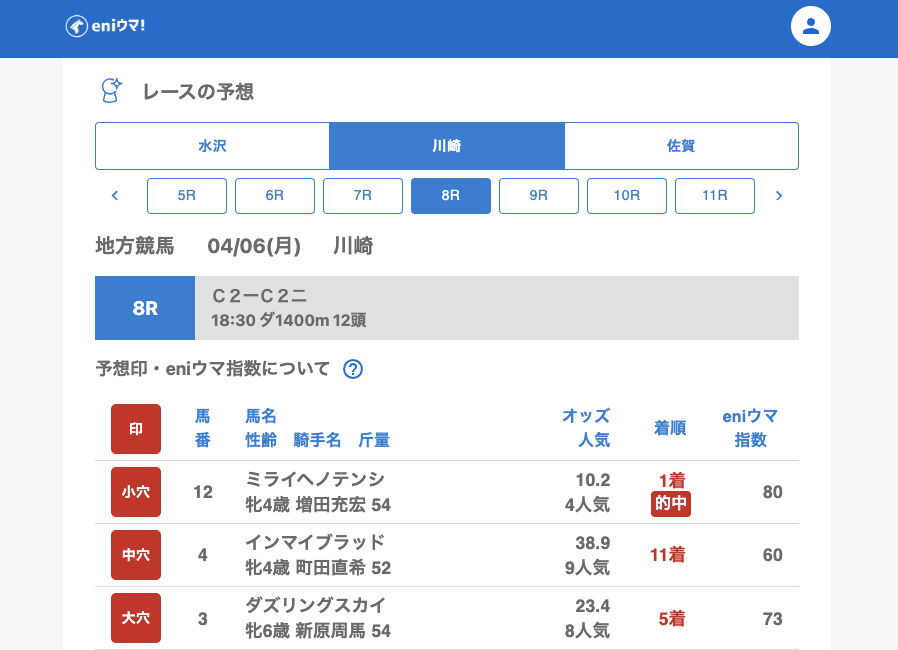Screen dimensions: 898x650
Task: Open the user profile icon
Action: (811, 26)
